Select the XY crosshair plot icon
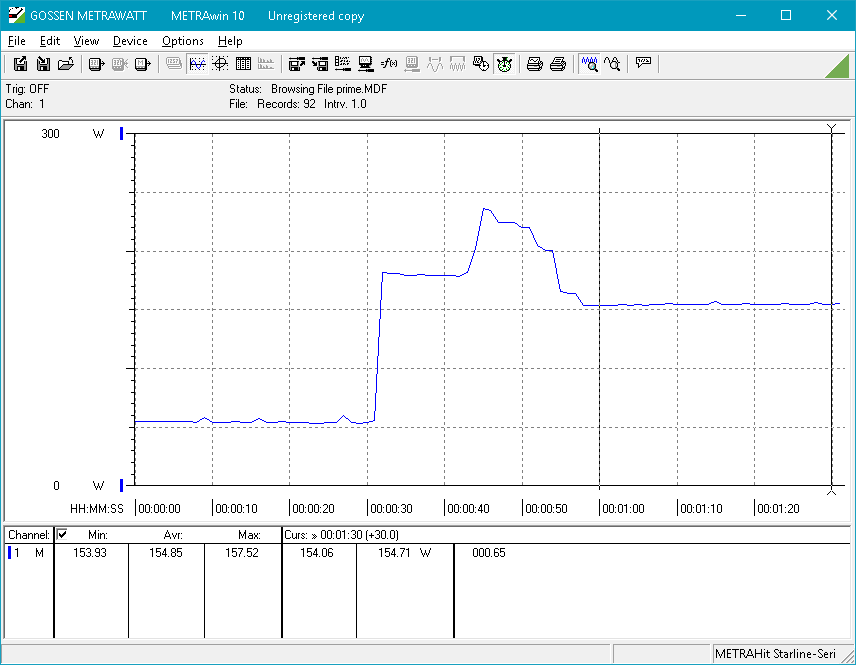This screenshot has height=665, width=856. (x=220, y=64)
